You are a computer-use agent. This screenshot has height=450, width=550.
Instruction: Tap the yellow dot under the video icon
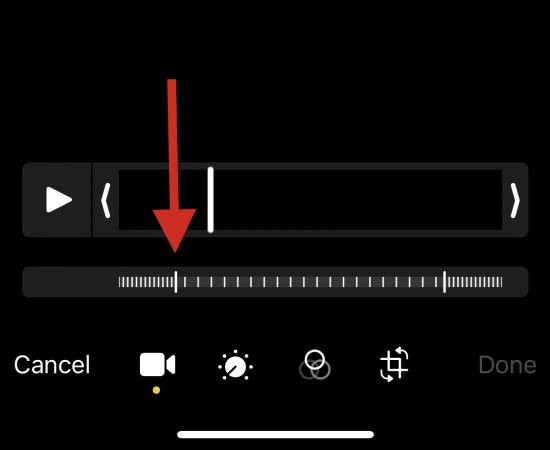point(156,390)
